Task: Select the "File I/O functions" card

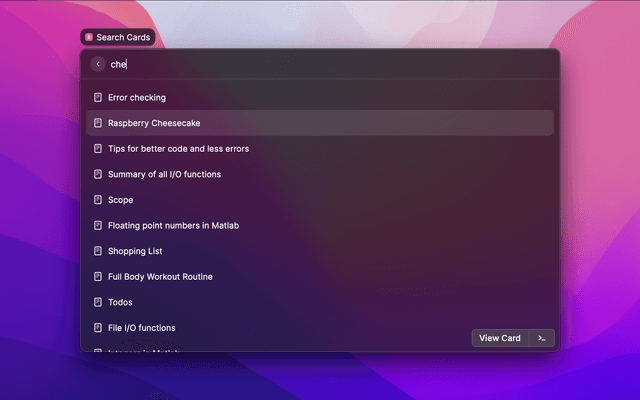Action: 320,328
